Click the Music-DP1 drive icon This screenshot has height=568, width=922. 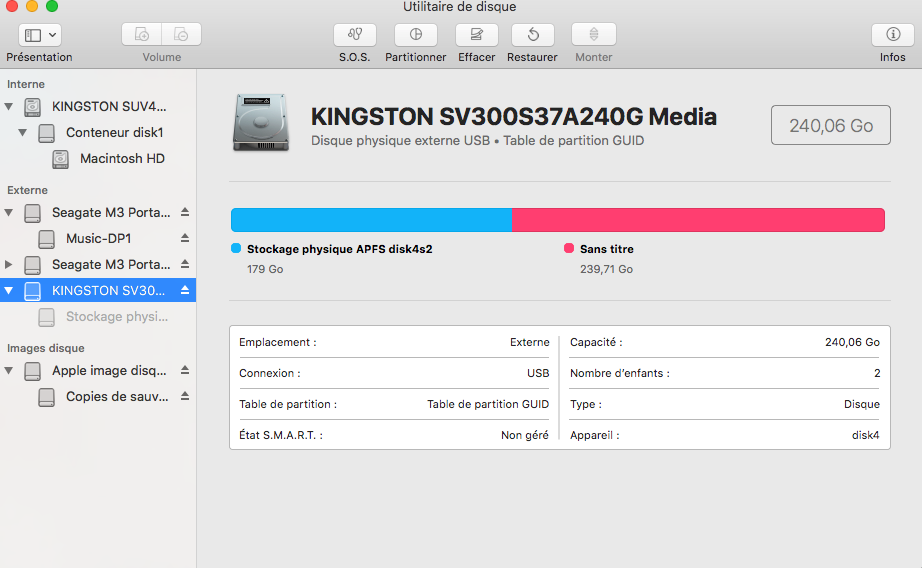coord(46,239)
